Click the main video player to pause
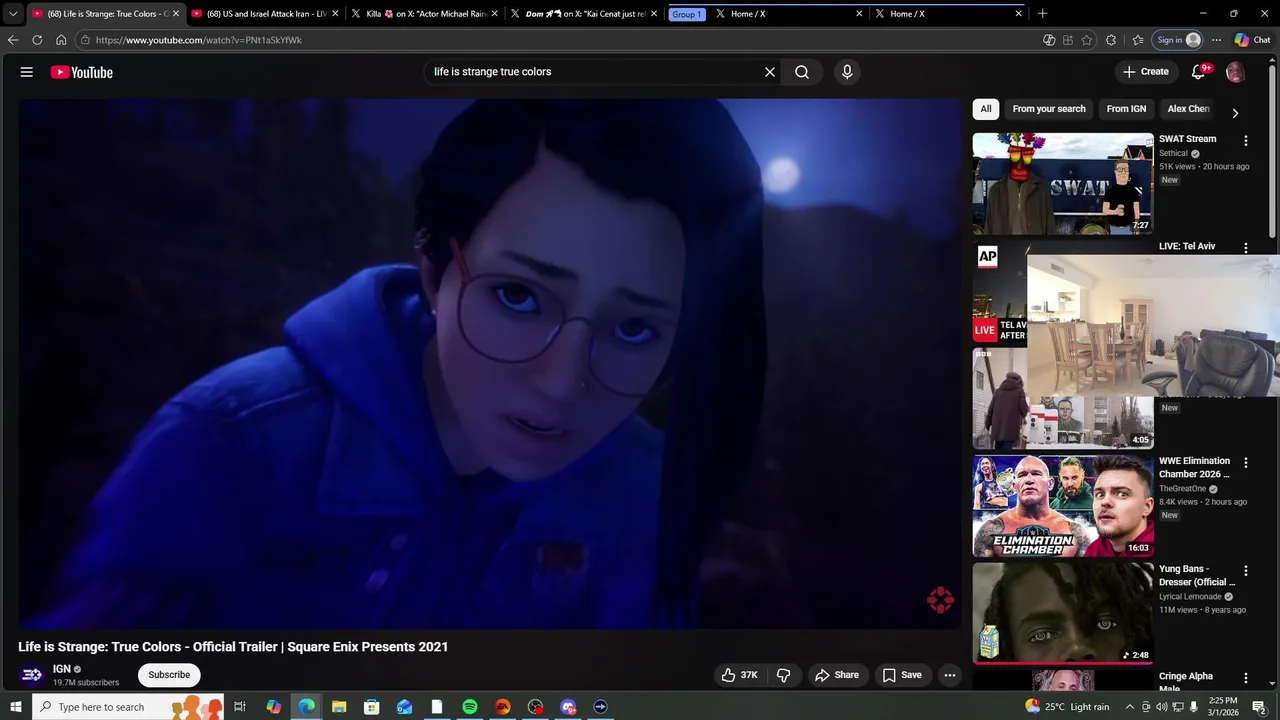 (x=490, y=364)
